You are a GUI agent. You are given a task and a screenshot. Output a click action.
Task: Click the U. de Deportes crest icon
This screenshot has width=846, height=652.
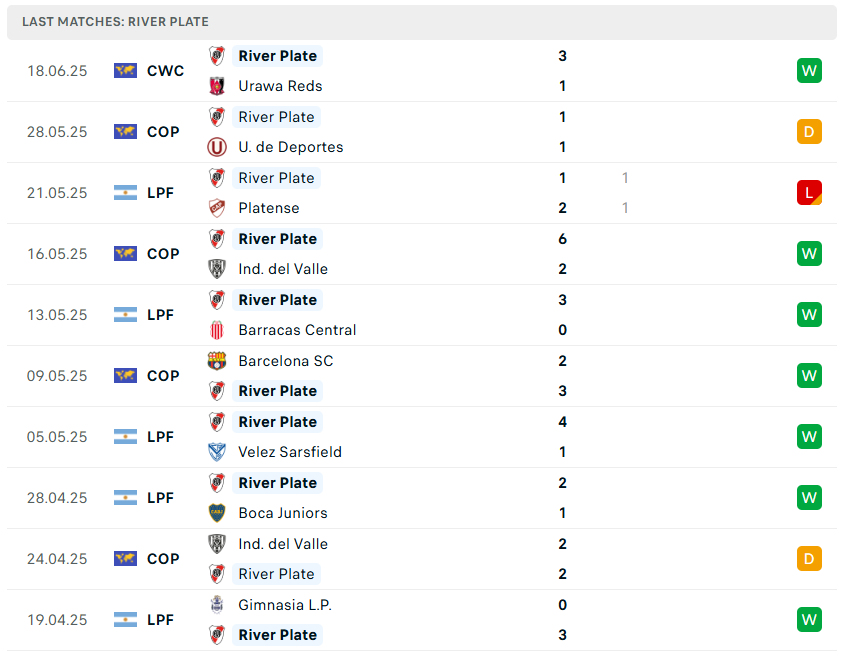217,147
